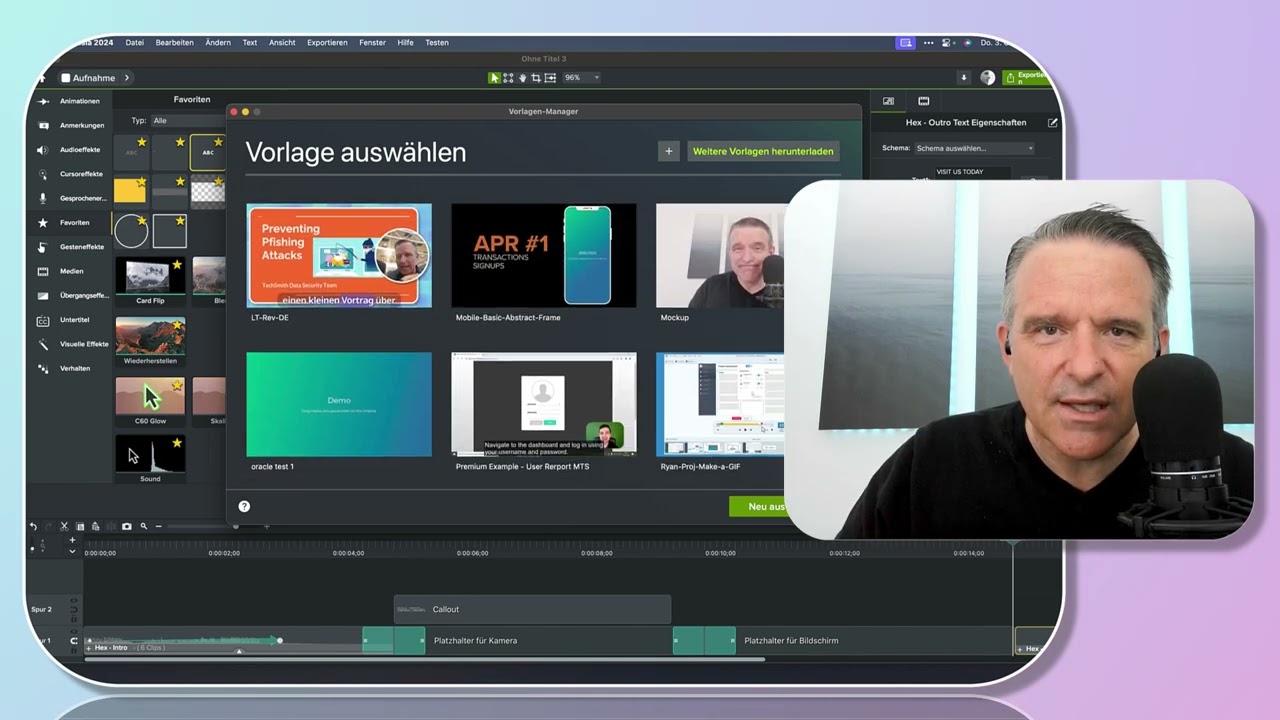Click the camera snapshot icon in timeline toolbar
This screenshot has width=1280, height=720.
127,526
